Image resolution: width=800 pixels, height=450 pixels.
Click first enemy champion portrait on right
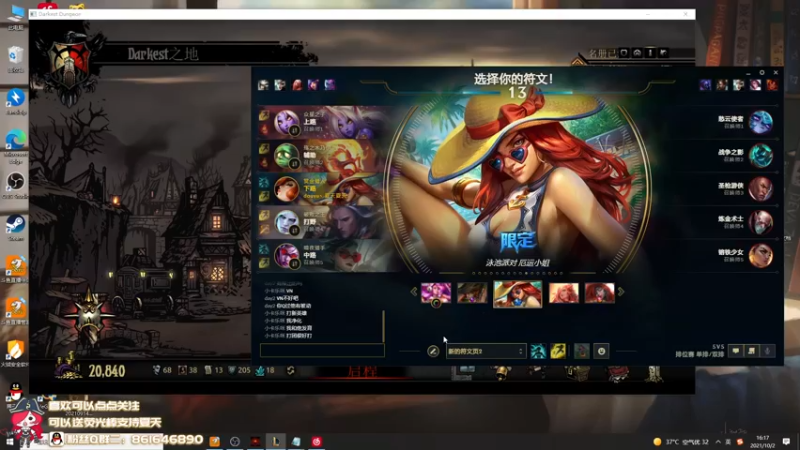point(760,122)
